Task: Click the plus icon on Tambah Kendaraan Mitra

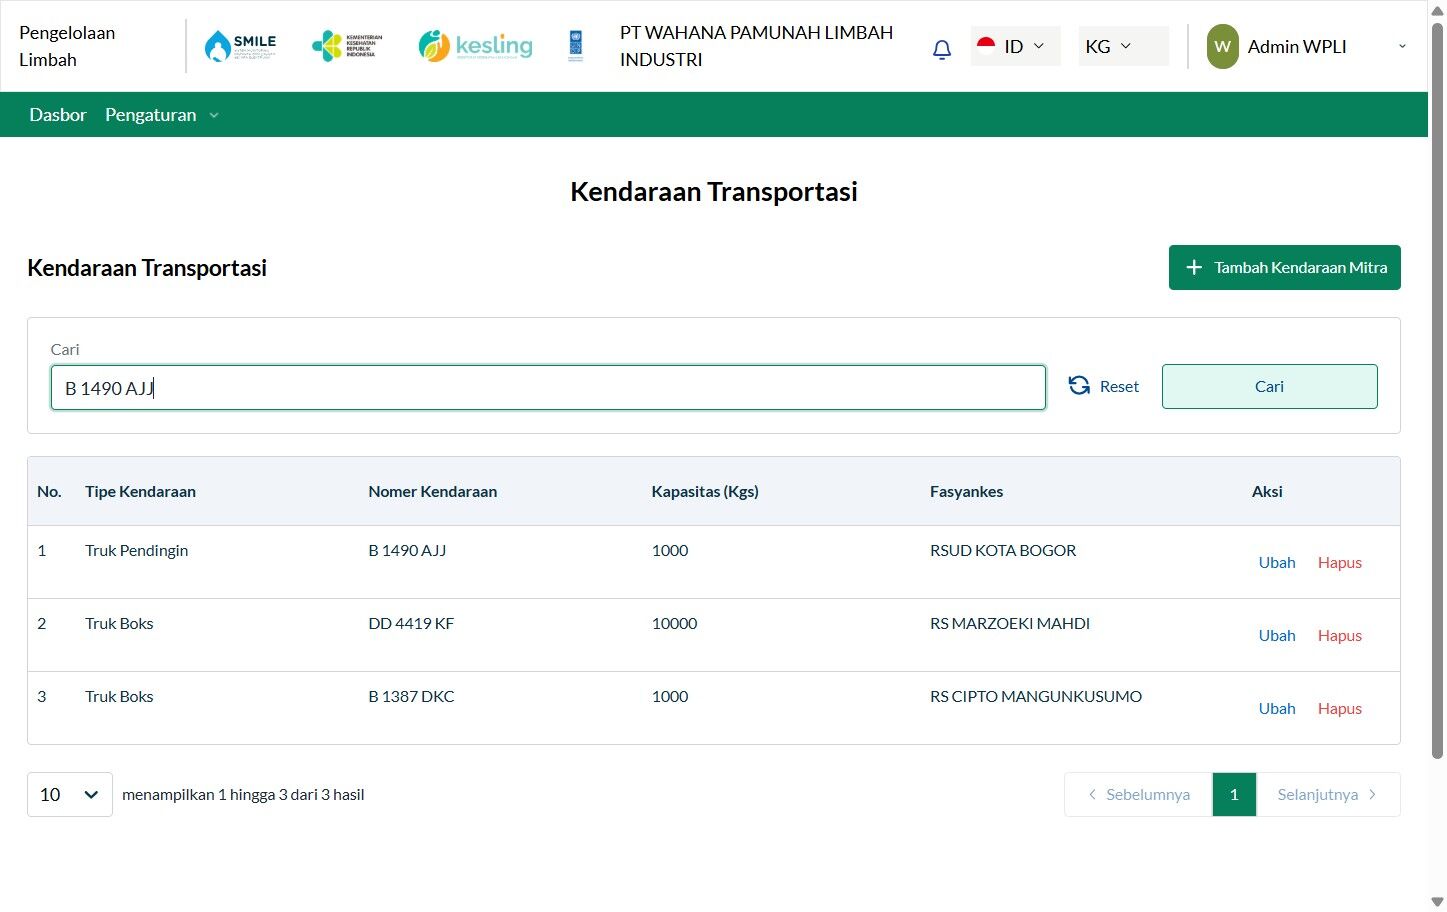Action: click(1194, 268)
